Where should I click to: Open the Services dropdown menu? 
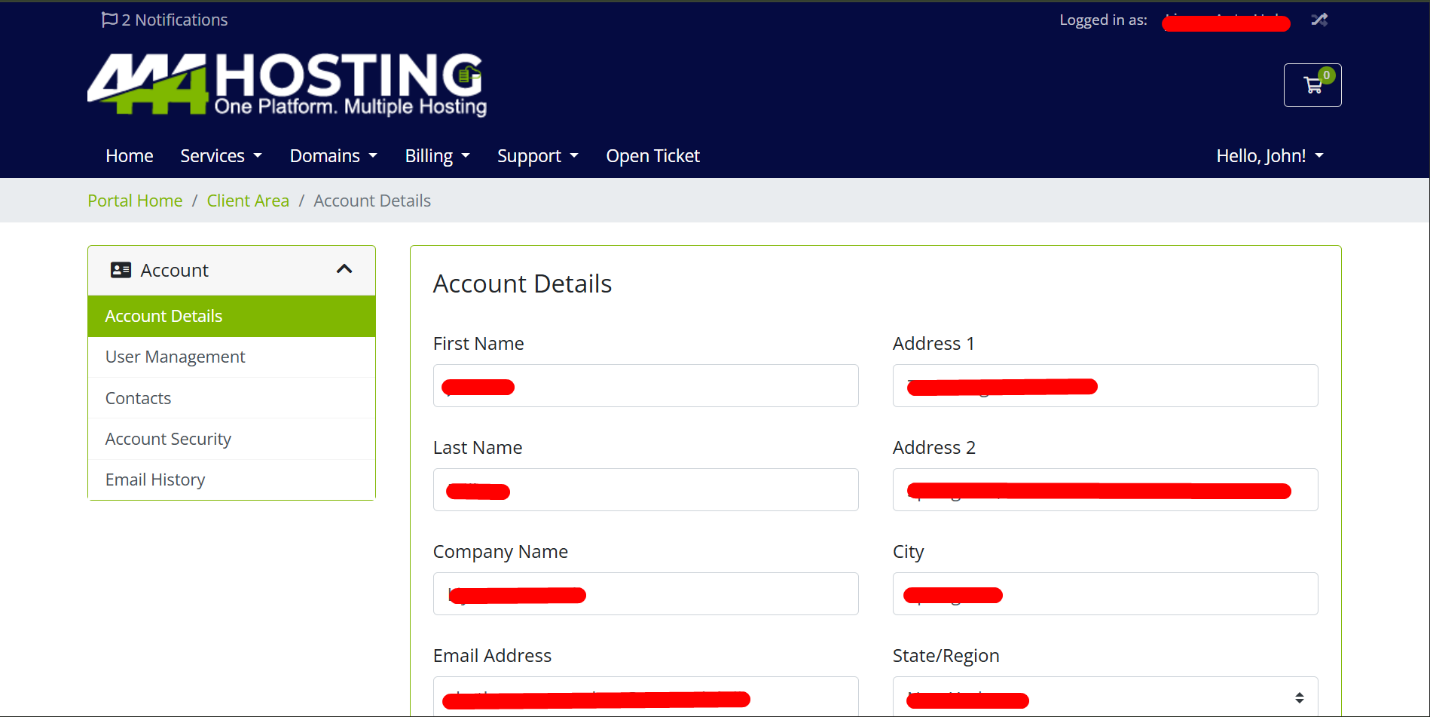click(x=220, y=156)
